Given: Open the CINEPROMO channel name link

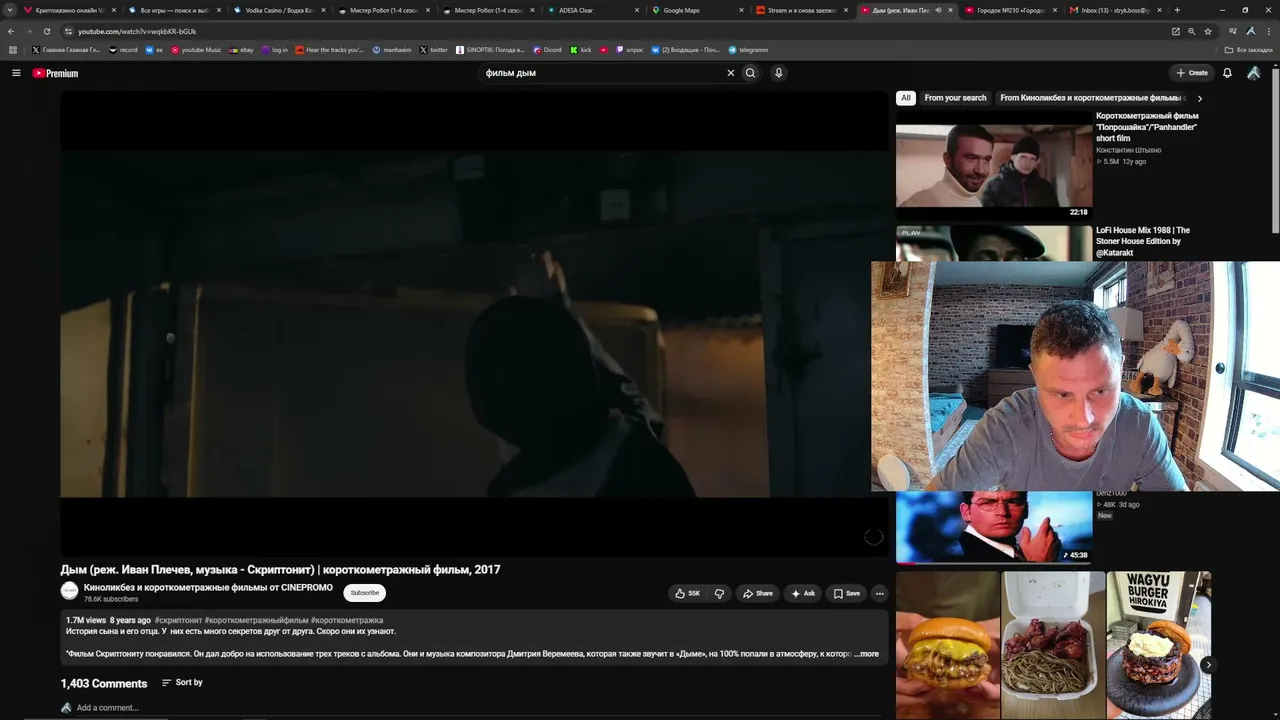Looking at the screenshot, I should (x=208, y=588).
